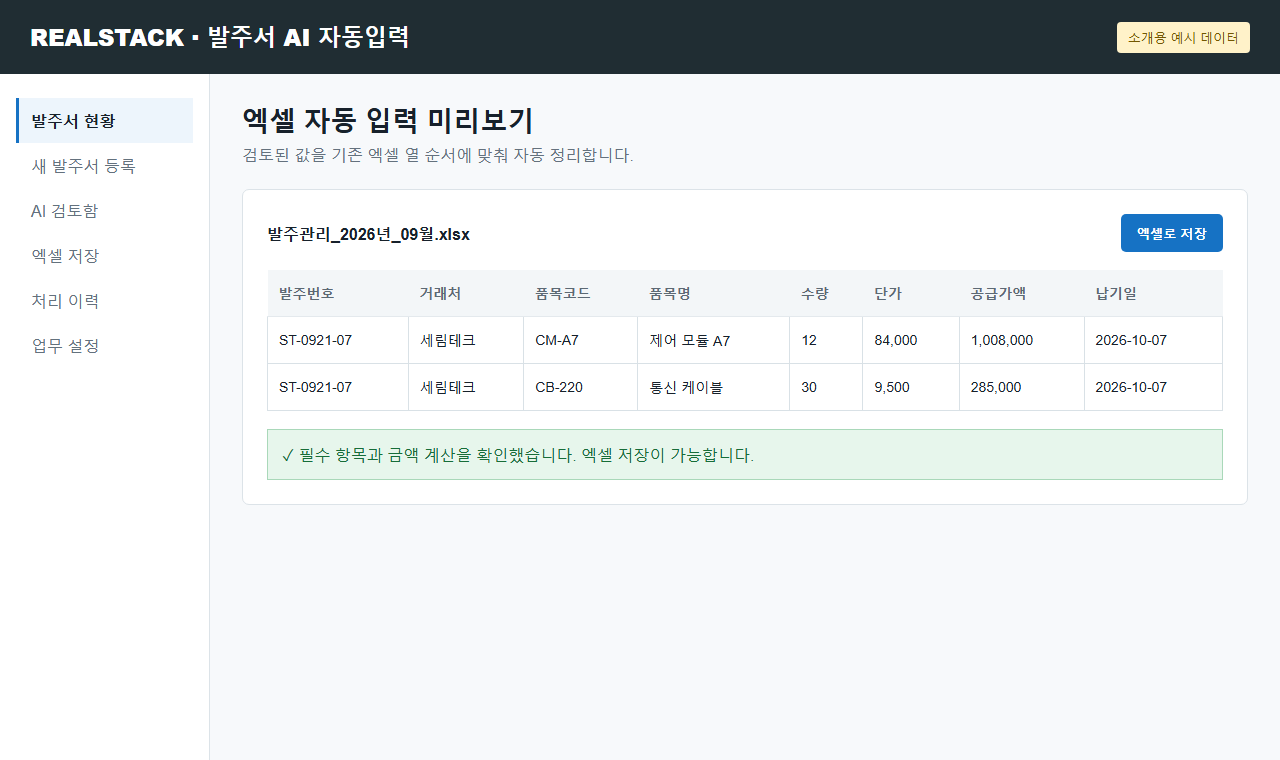Click the CM-A7 item code cell

[x=581, y=340]
